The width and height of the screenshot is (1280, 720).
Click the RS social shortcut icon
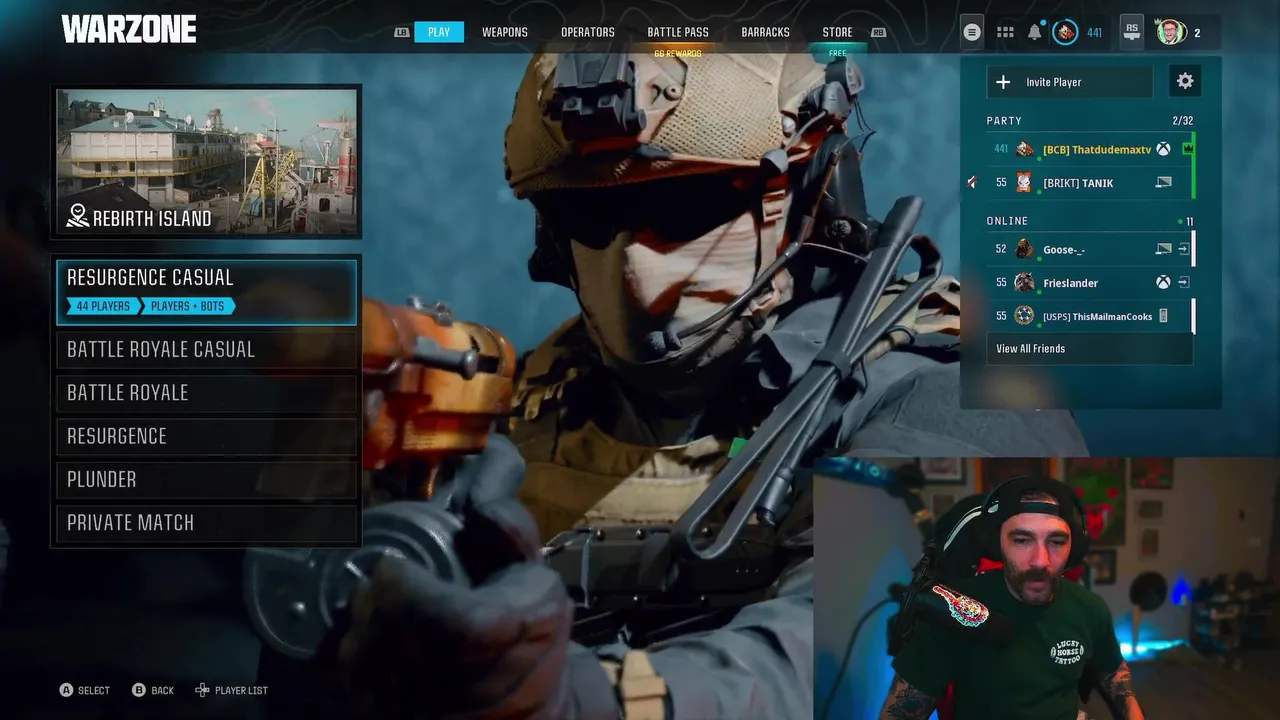click(1131, 32)
